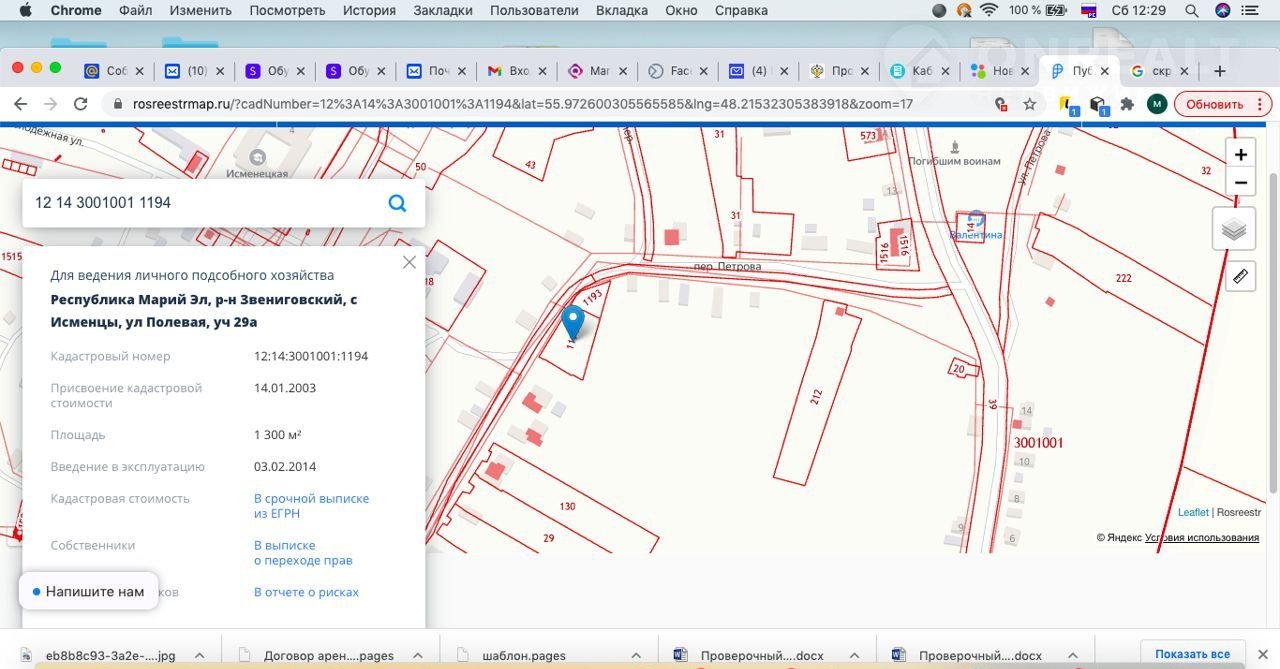Image resolution: width=1280 pixels, height=669 pixels.
Task: Click the blue search magnifier icon
Action: (397, 203)
